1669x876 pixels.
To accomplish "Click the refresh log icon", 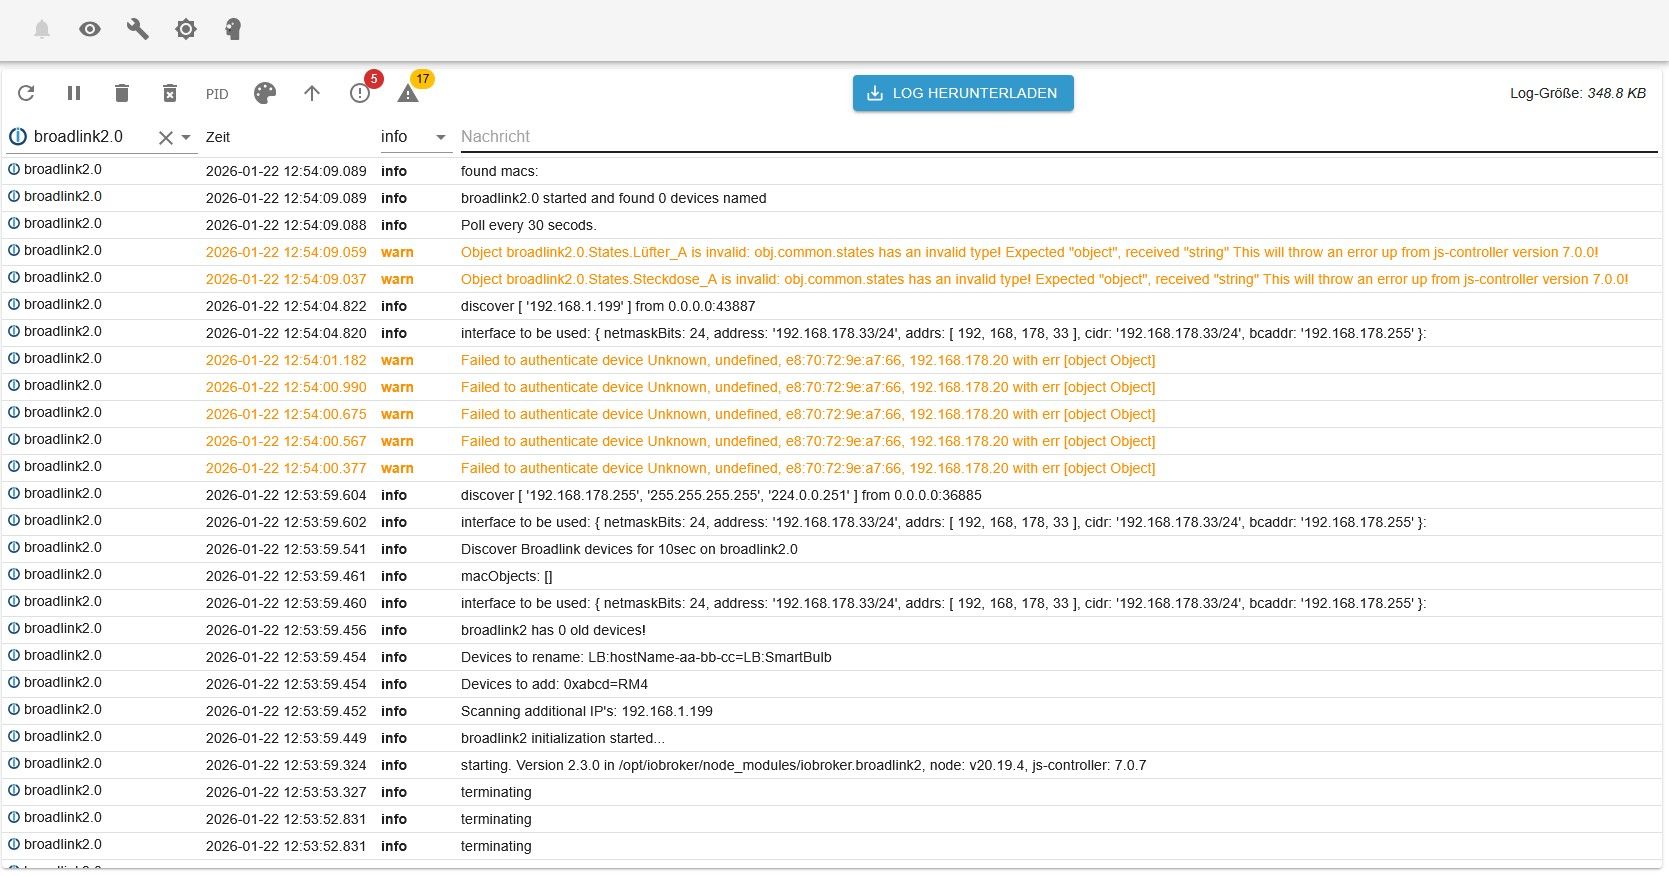I will point(26,93).
